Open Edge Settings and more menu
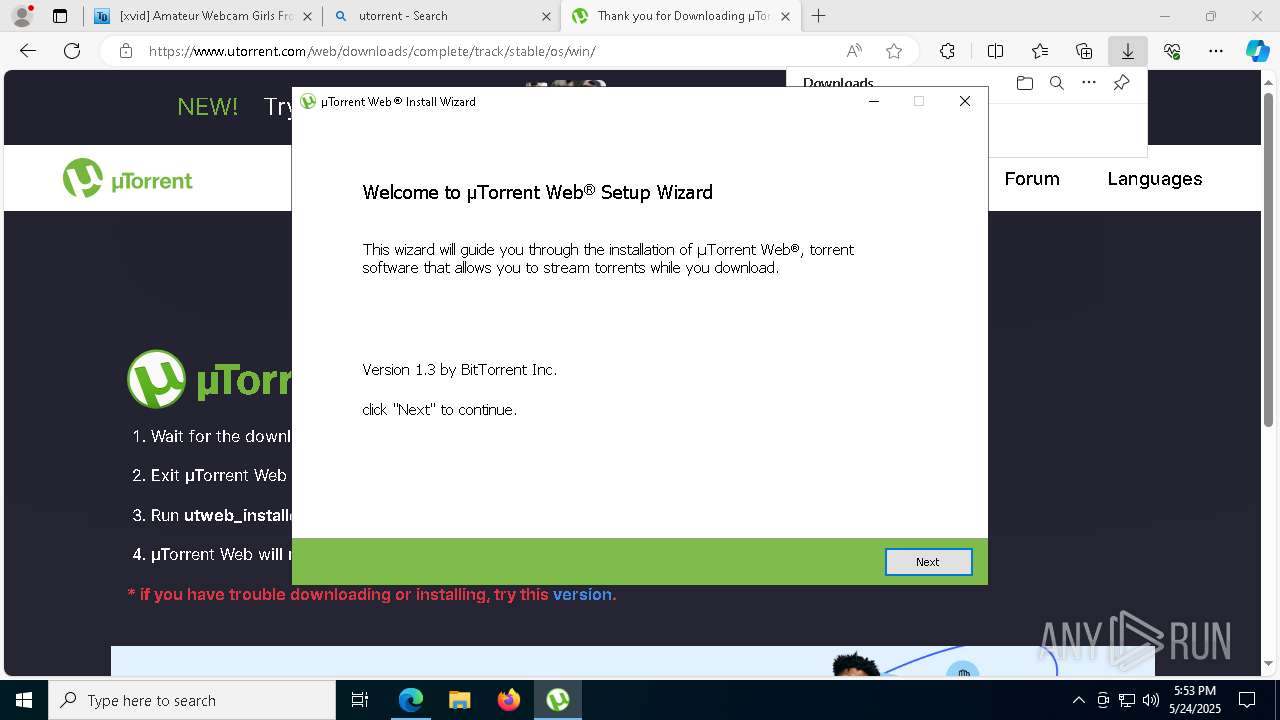Screen dimensions: 1280x720 1216,51
